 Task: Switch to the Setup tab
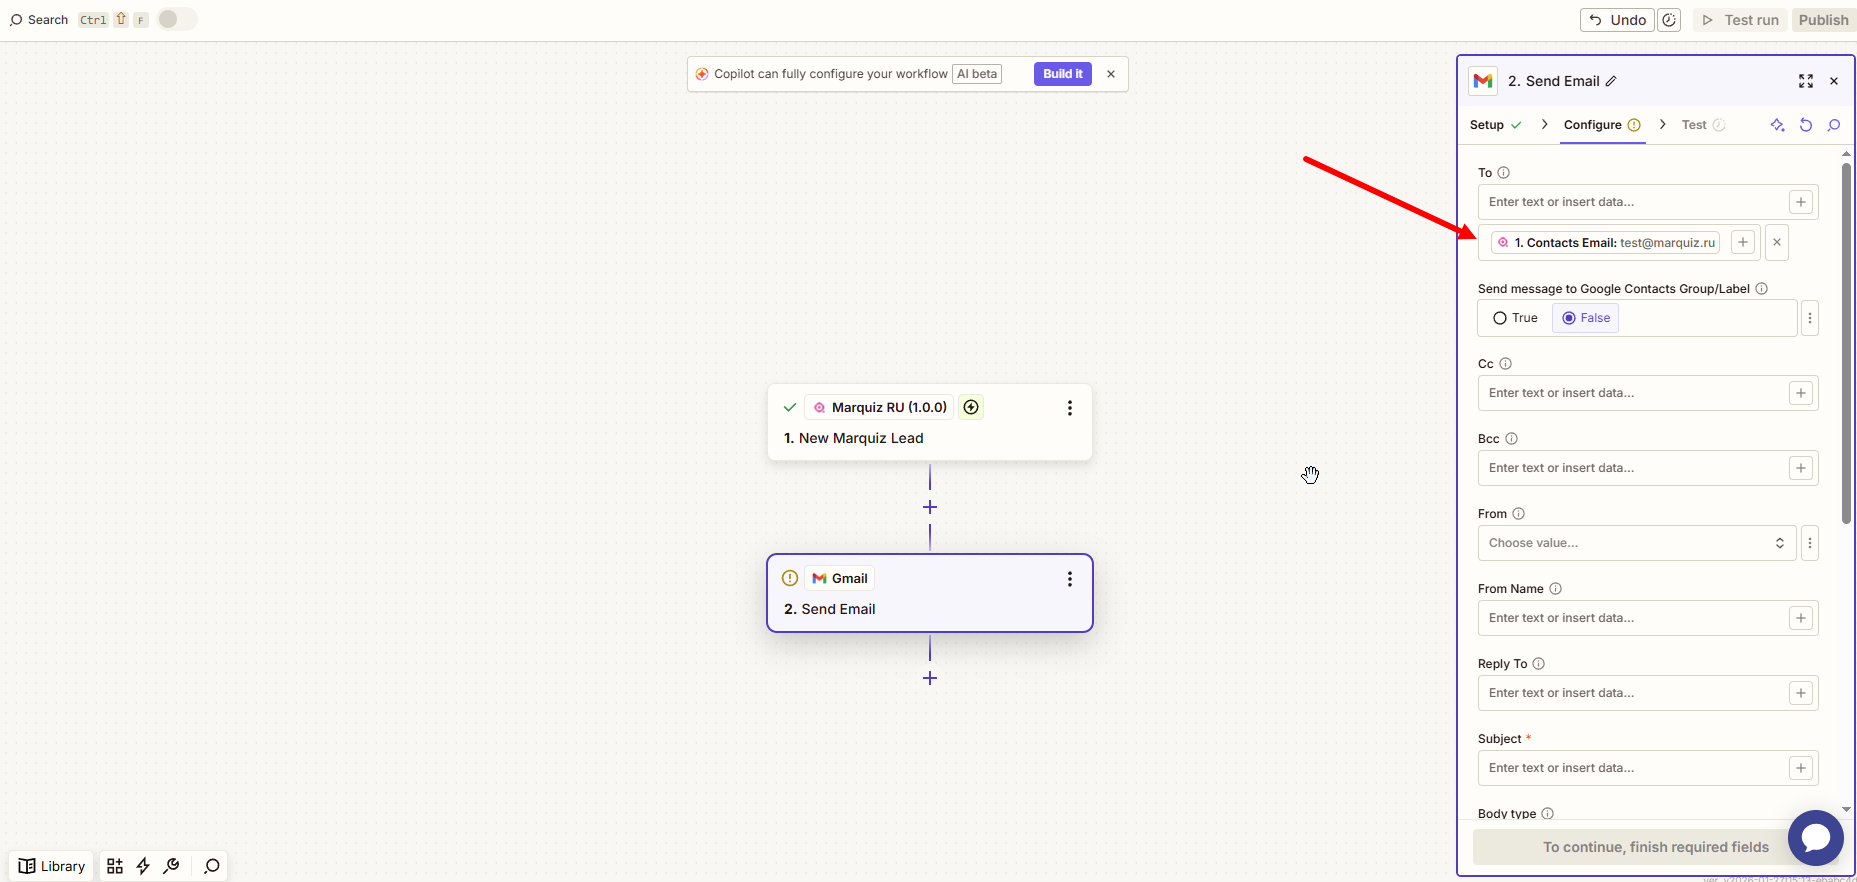pos(1487,125)
